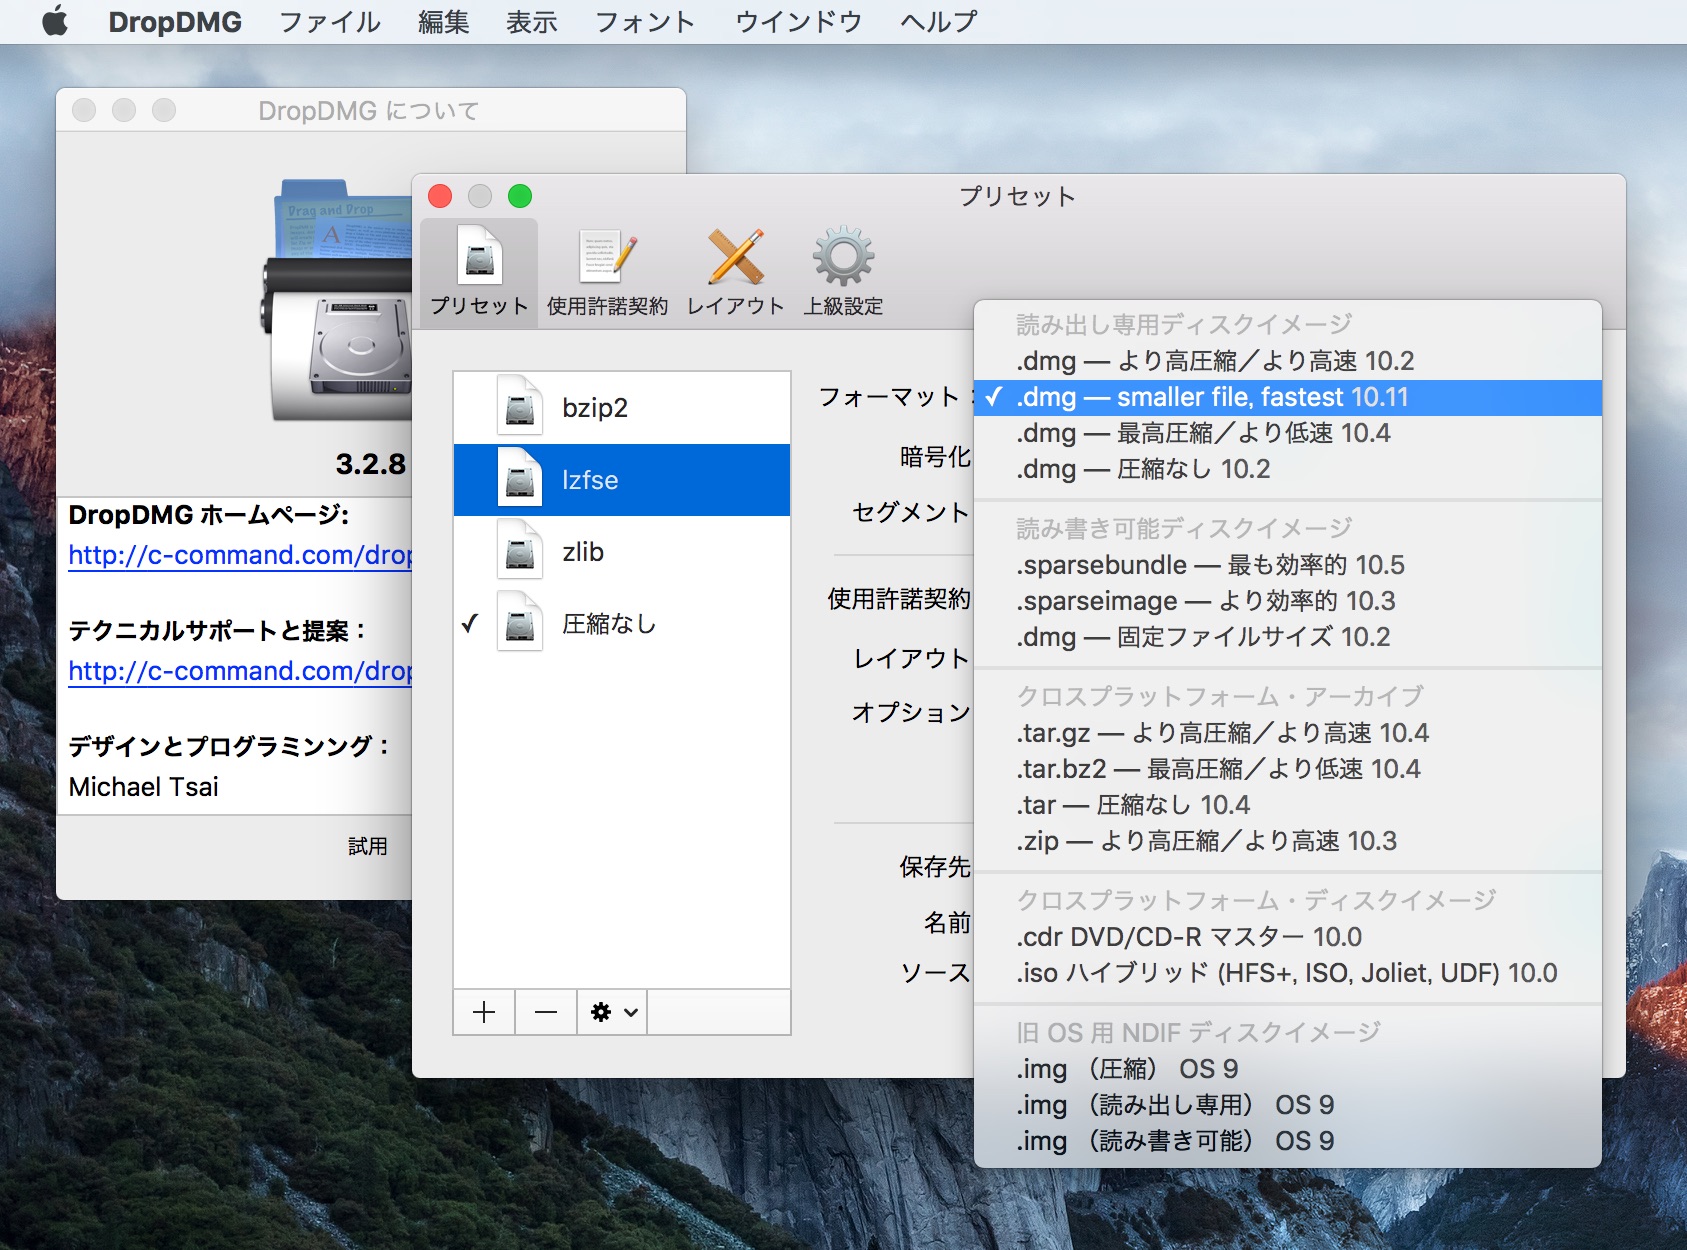Open the DropDMG ホームページ link

240,555
